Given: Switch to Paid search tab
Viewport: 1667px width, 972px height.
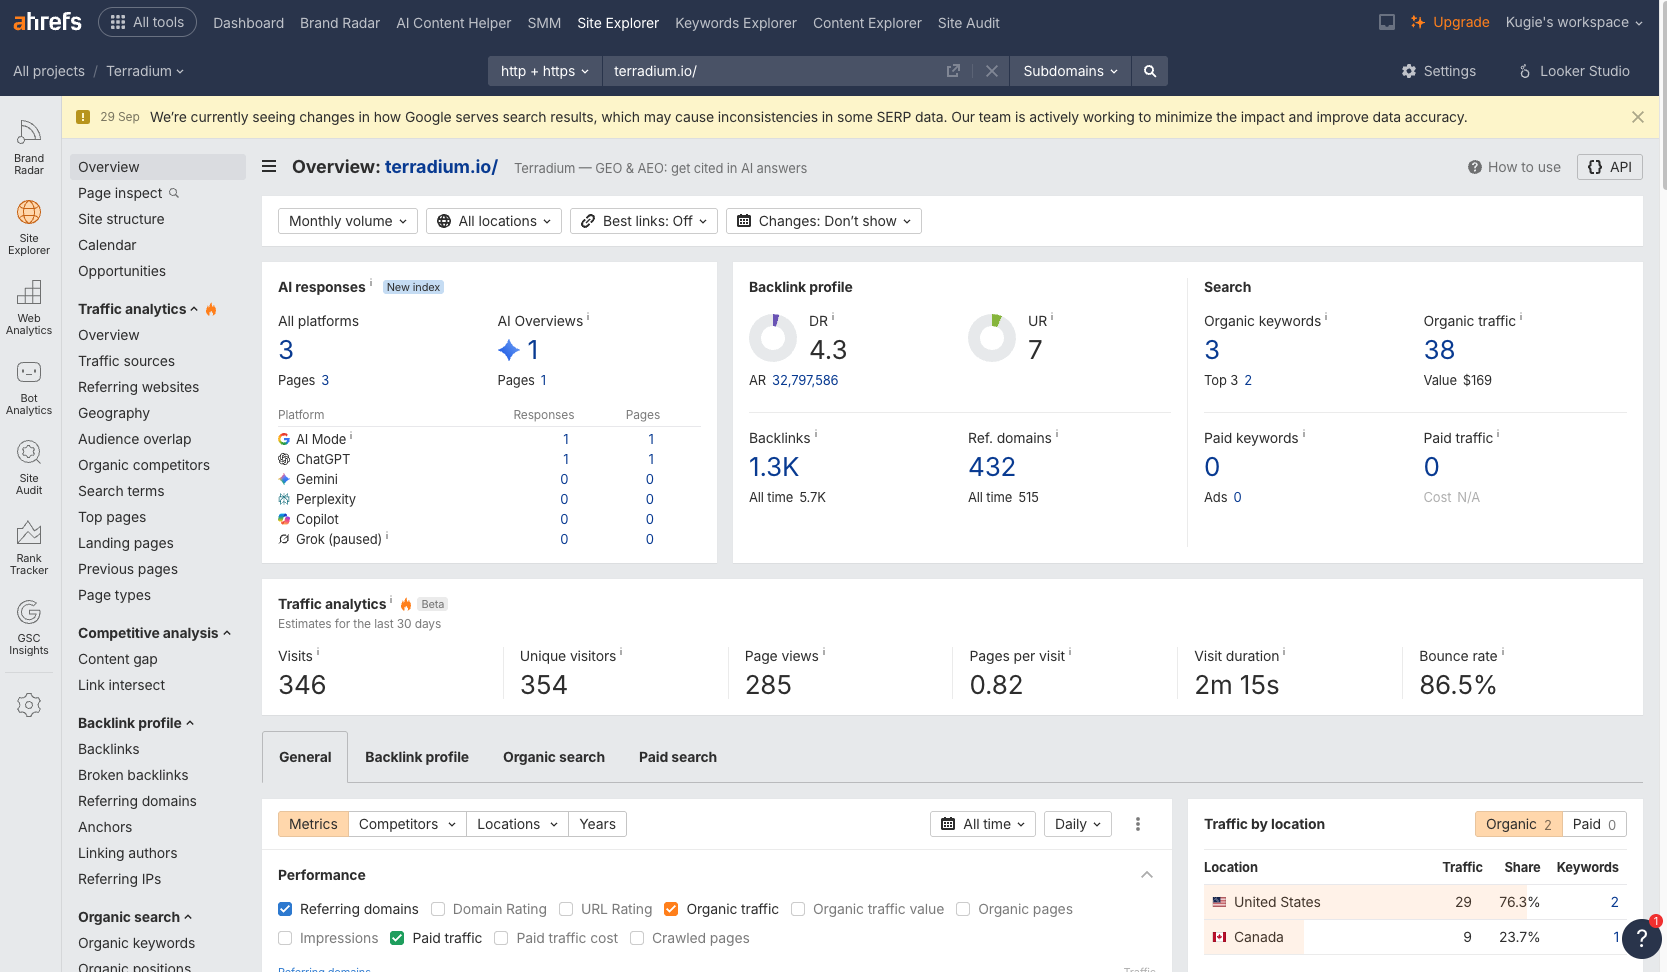Looking at the screenshot, I should [678, 757].
